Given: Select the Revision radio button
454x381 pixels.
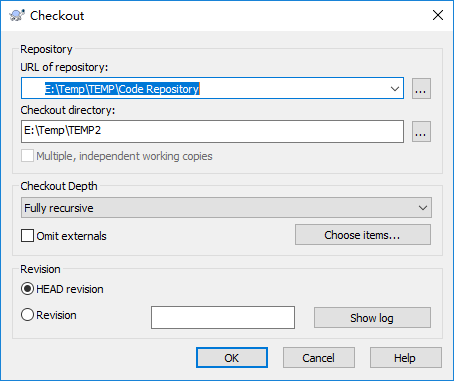Looking at the screenshot, I should [x=27, y=315].
